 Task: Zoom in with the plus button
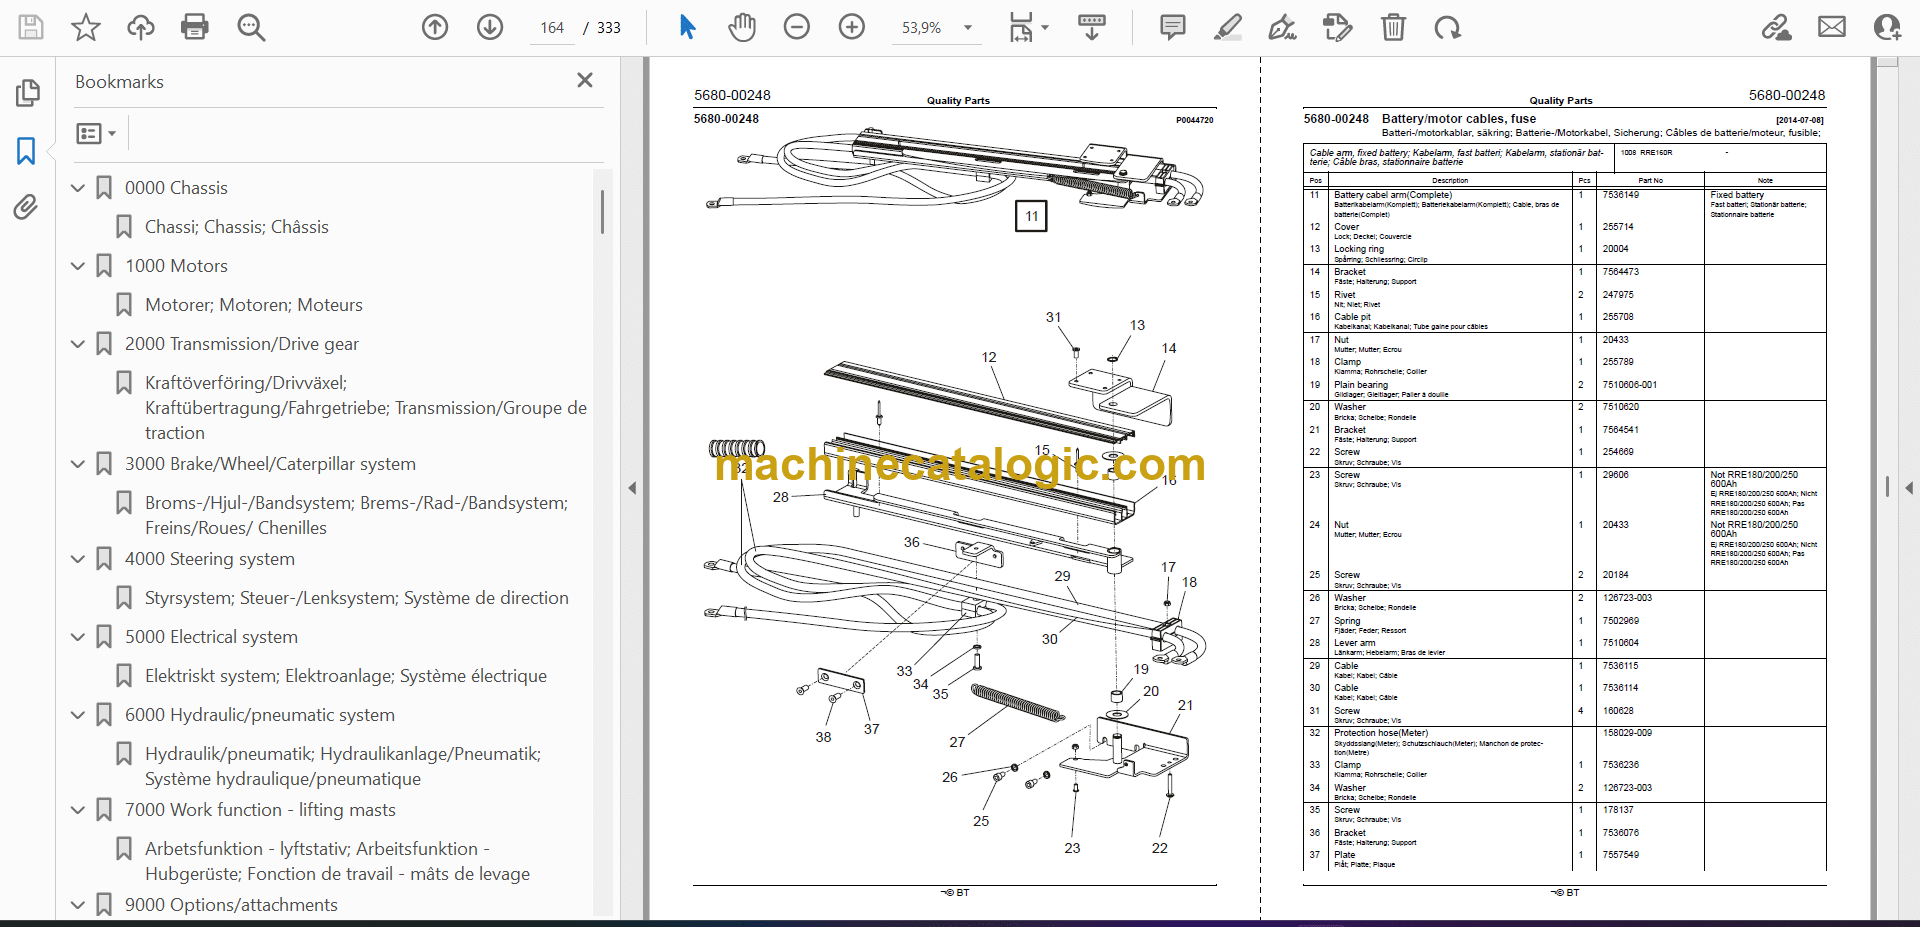point(852,27)
